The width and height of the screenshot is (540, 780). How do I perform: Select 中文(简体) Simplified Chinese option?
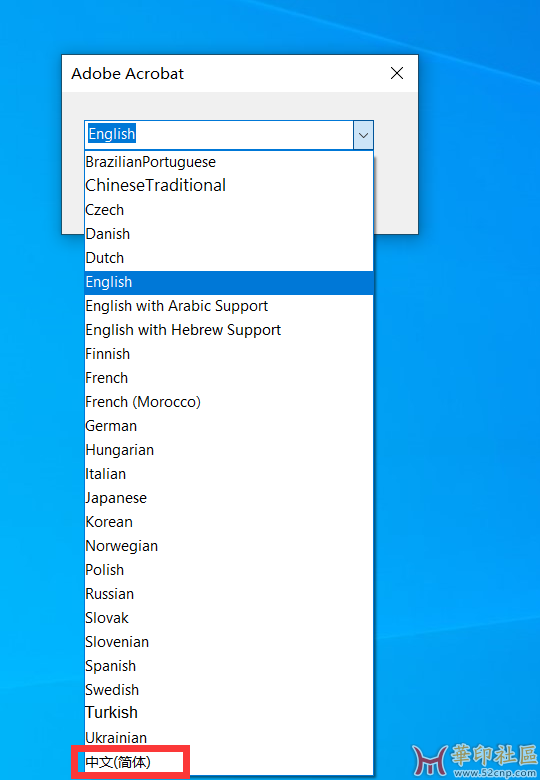tap(229, 762)
